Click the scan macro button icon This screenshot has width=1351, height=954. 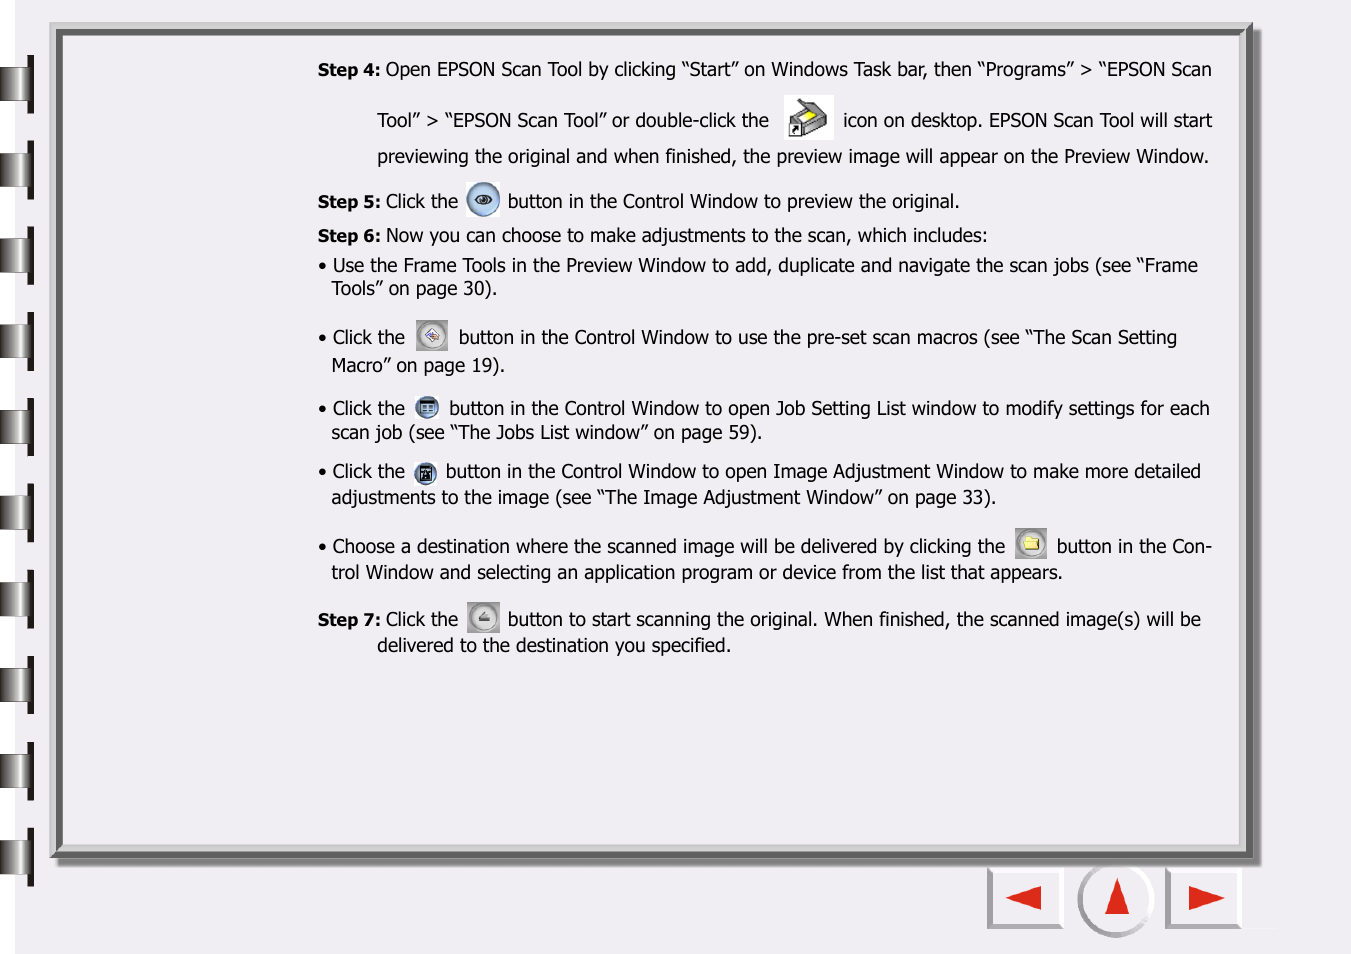click(x=432, y=336)
